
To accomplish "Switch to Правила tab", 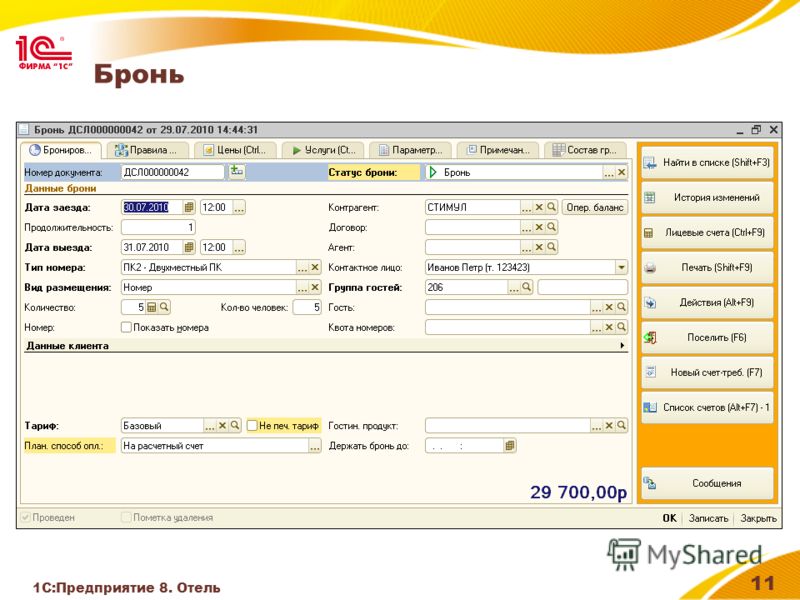I will pos(147,150).
